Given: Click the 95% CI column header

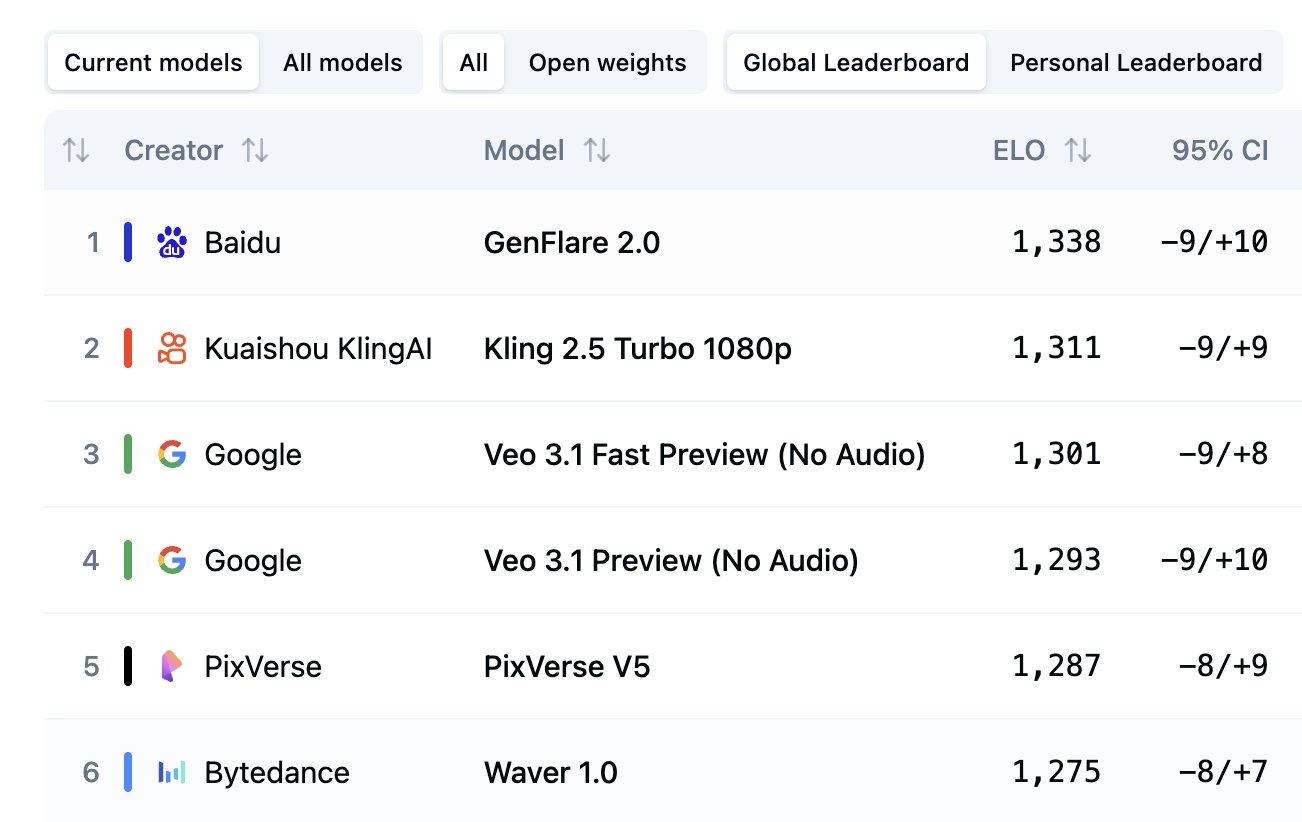Looking at the screenshot, I should click(x=1220, y=151).
